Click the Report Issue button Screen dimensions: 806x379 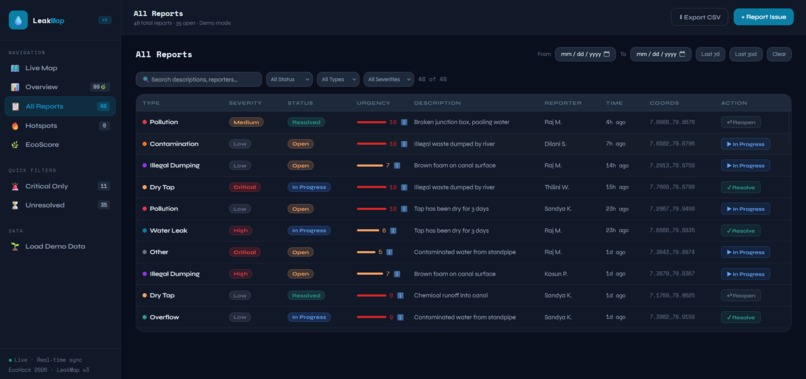[x=763, y=17]
